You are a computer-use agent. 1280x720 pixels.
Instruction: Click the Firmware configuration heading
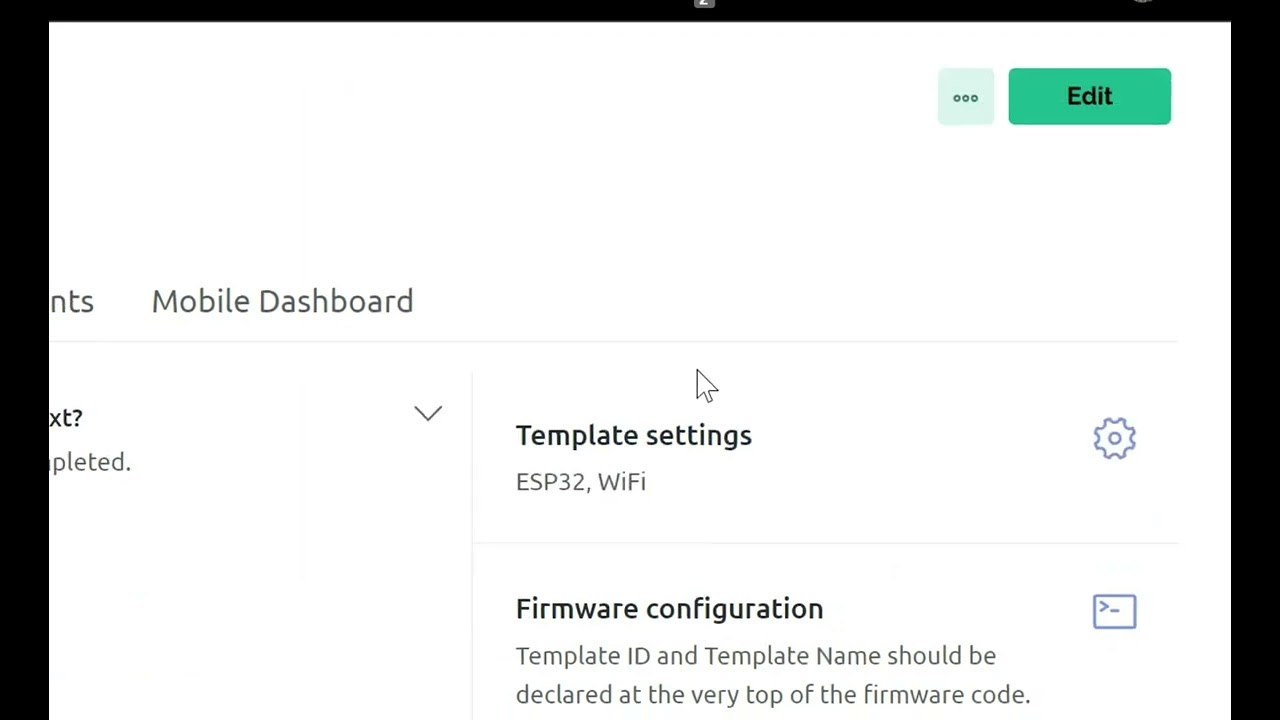[669, 608]
